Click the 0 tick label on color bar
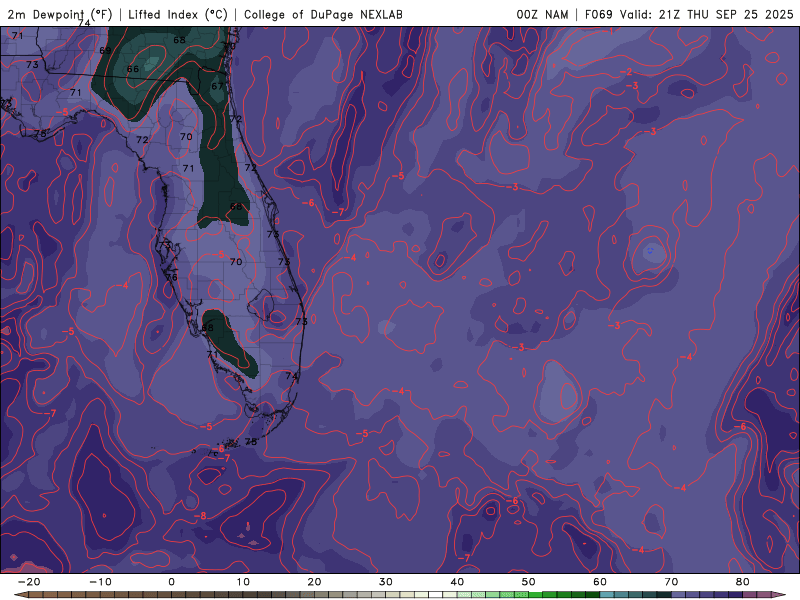The width and height of the screenshot is (800, 600). pyautogui.click(x=171, y=581)
